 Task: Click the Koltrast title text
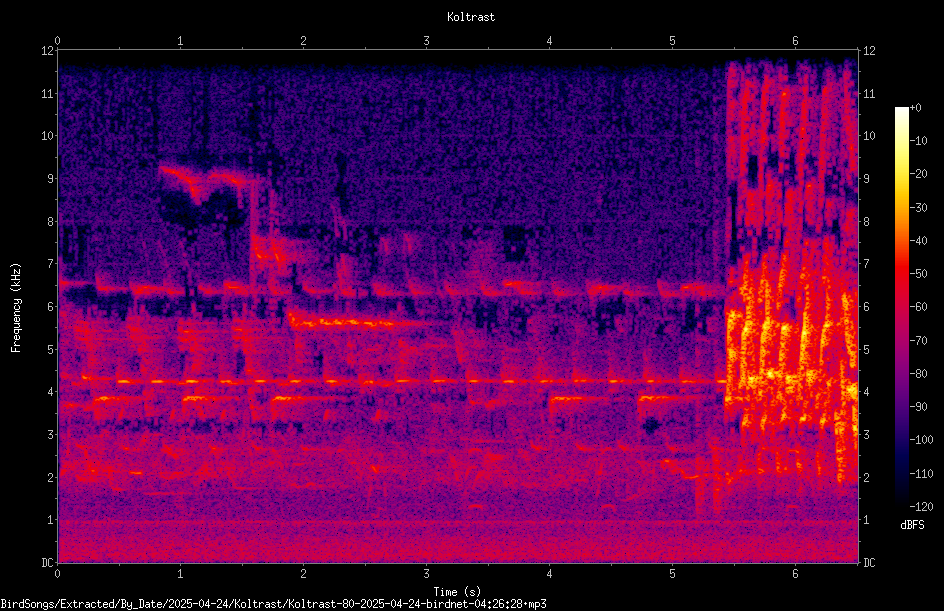point(471,17)
